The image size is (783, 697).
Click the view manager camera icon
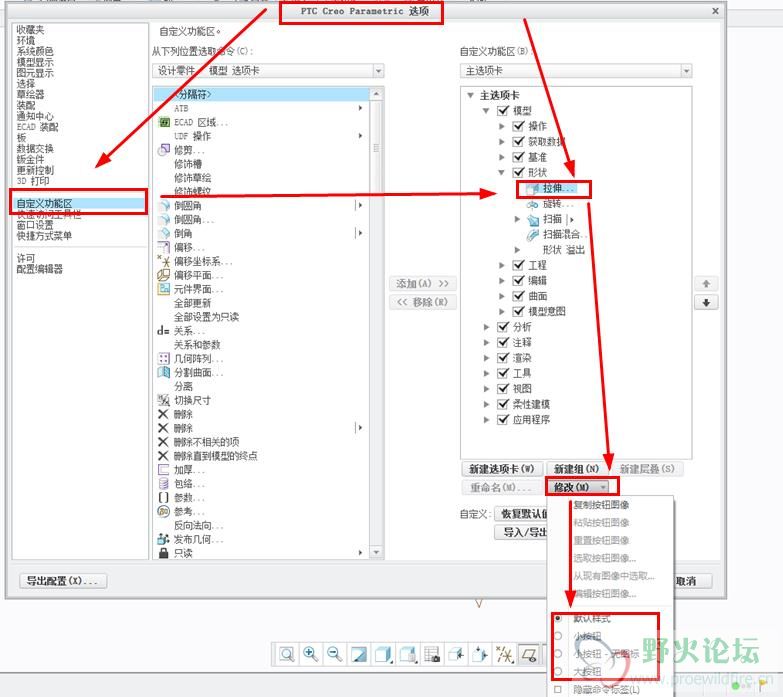[432, 654]
